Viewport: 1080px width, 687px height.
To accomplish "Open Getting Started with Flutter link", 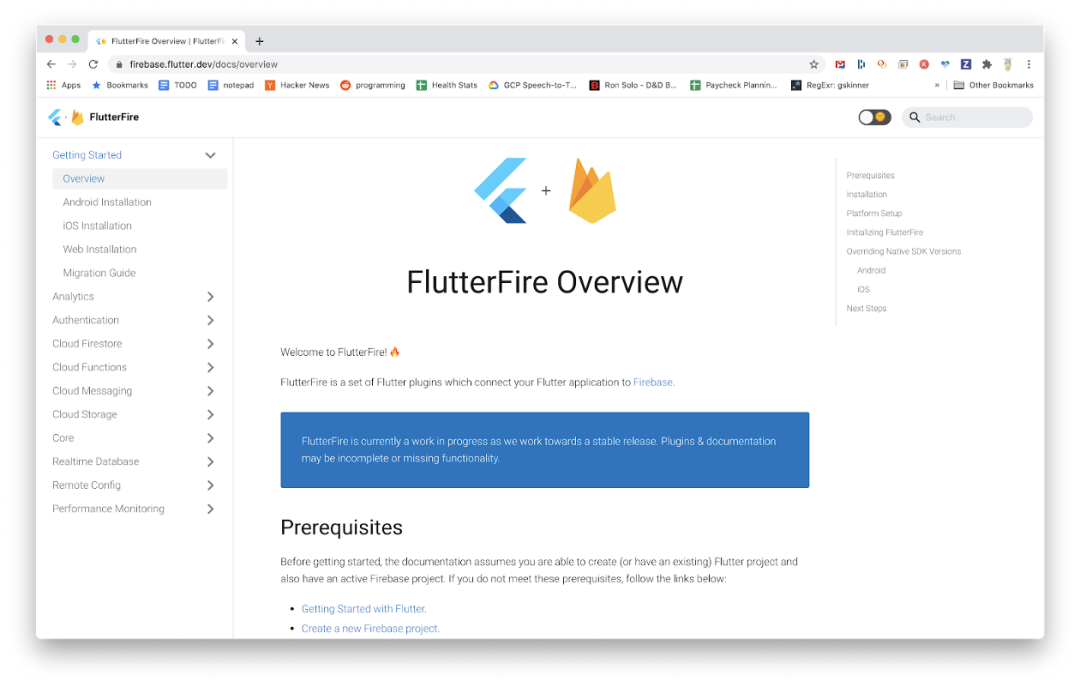I will click(x=363, y=608).
